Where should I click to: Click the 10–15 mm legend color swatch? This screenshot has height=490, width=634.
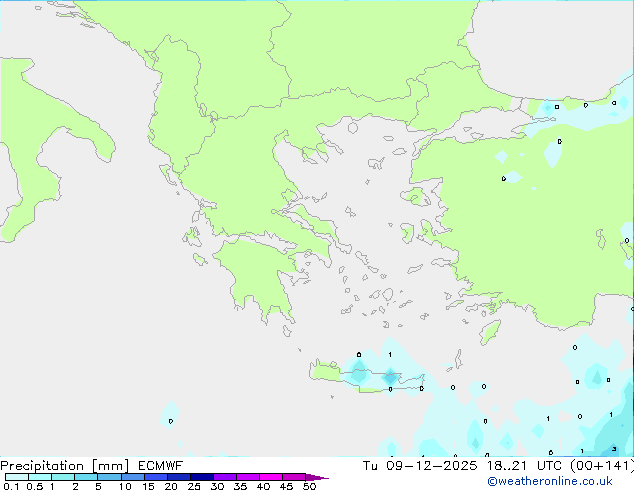tap(132, 477)
